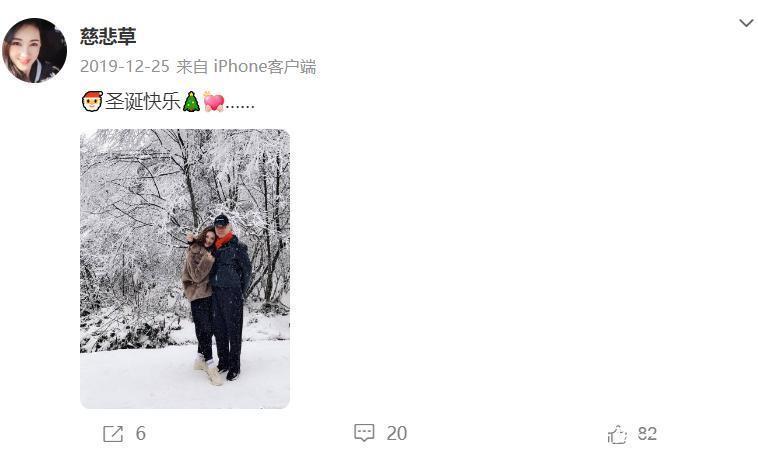Viewport: 758px width, 452px height.
Task: Click the pink heart emoji
Action: tap(214, 102)
